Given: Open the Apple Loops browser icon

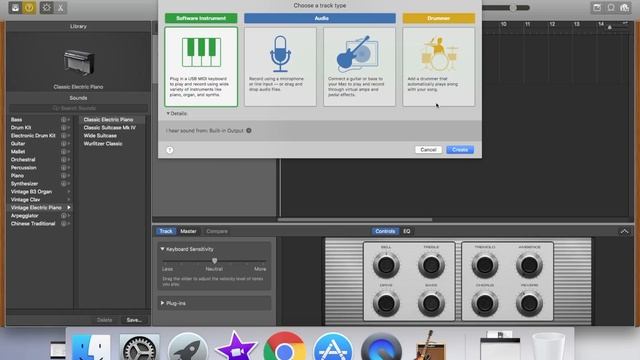Looking at the screenshot, I should coord(611,8).
